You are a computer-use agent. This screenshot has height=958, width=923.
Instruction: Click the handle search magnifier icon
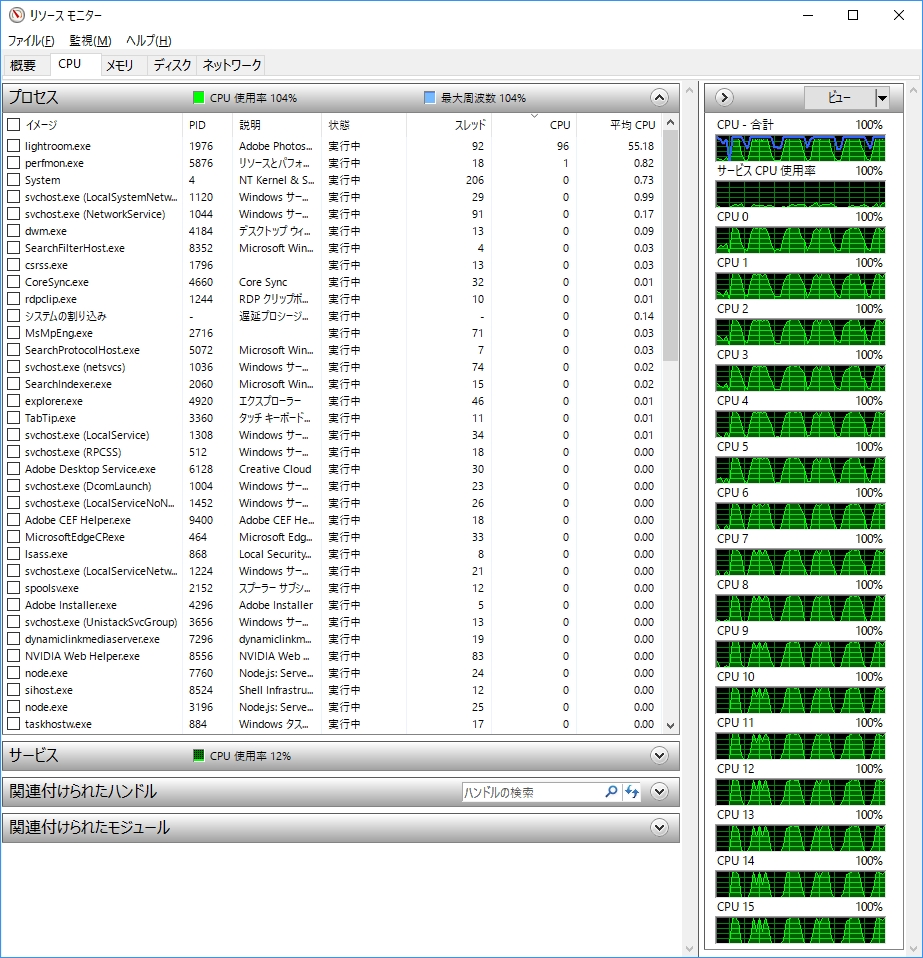point(611,791)
